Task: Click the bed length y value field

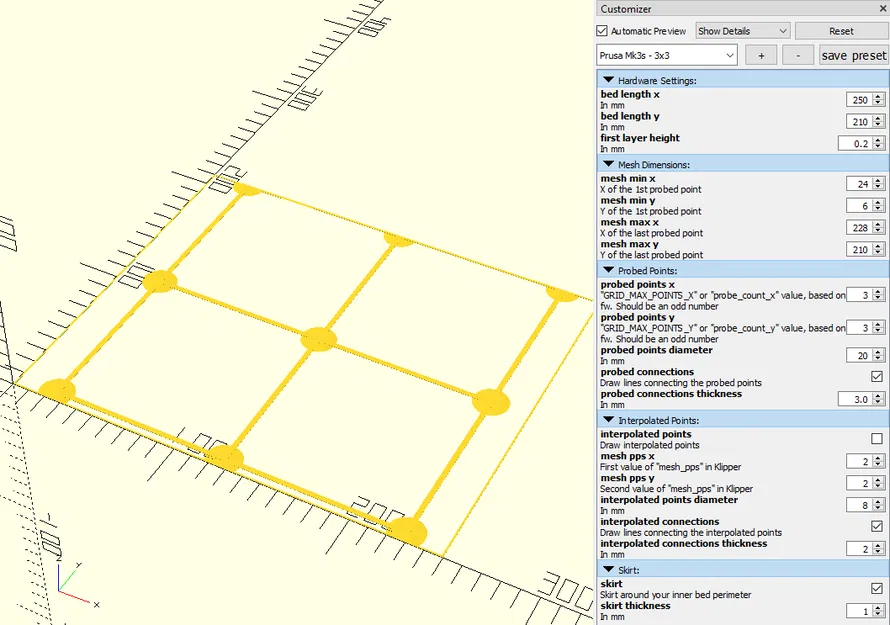Action: [859, 121]
